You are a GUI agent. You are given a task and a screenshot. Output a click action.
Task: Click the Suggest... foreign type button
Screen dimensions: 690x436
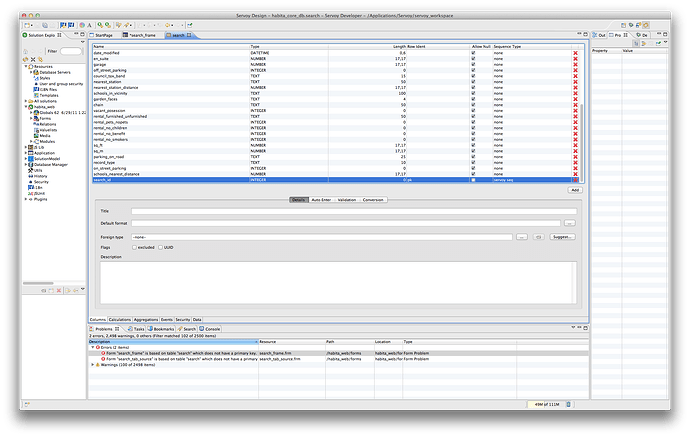562,237
